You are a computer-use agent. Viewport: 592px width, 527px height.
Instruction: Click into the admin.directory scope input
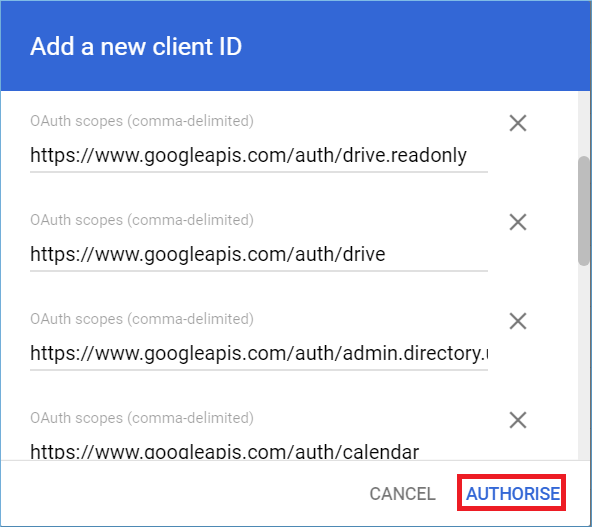[259, 353]
